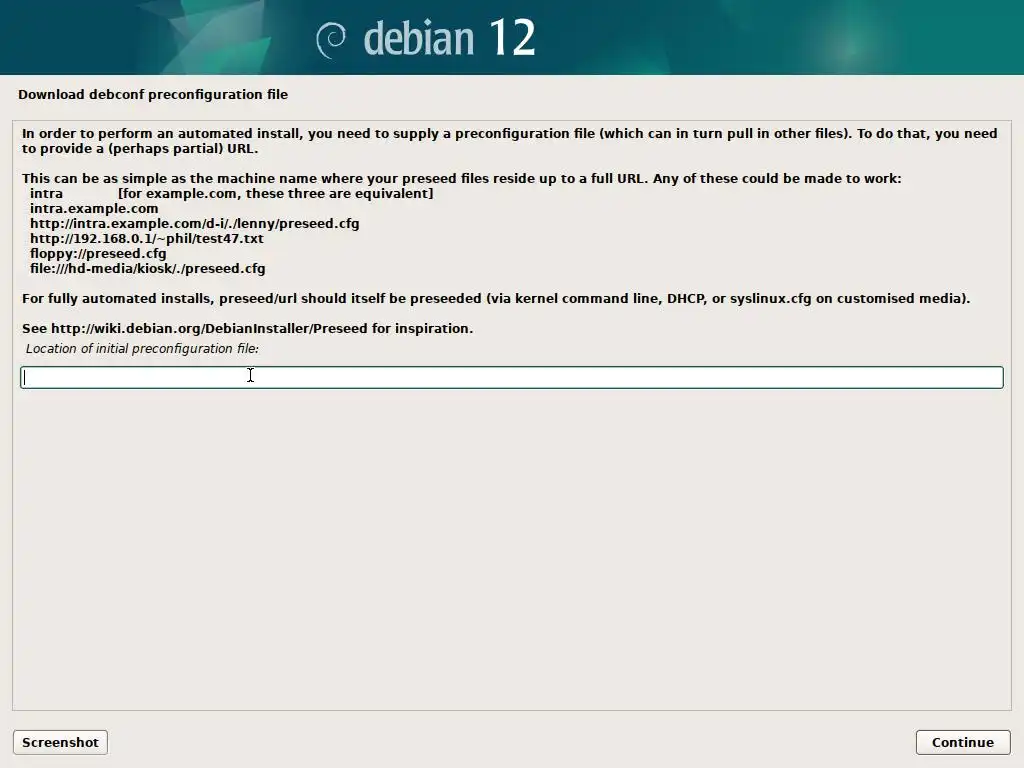Image resolution: width=1024 pixels, height=768 pixels.
Task: Click the 'http://192.168.0.1/~phil/test47.txt' example
Action: pos(147,239)
